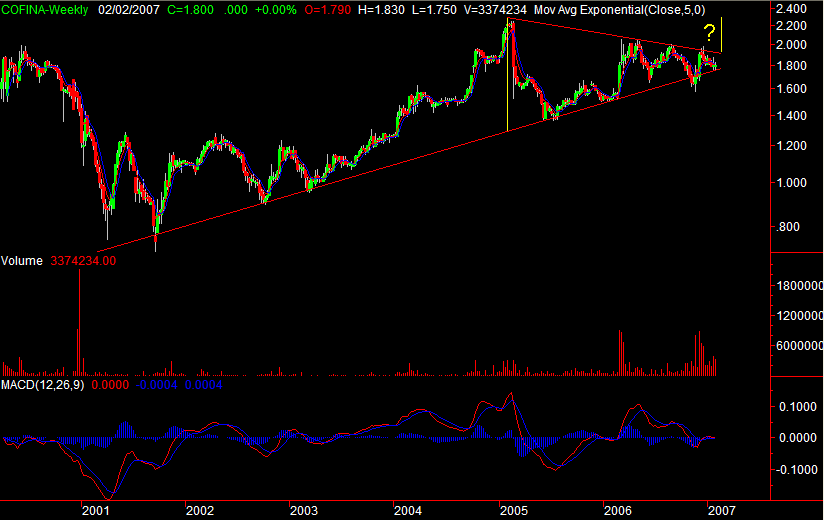Click the 2002 year marker on time axis

pyautogui.click(x=200, y=510)
